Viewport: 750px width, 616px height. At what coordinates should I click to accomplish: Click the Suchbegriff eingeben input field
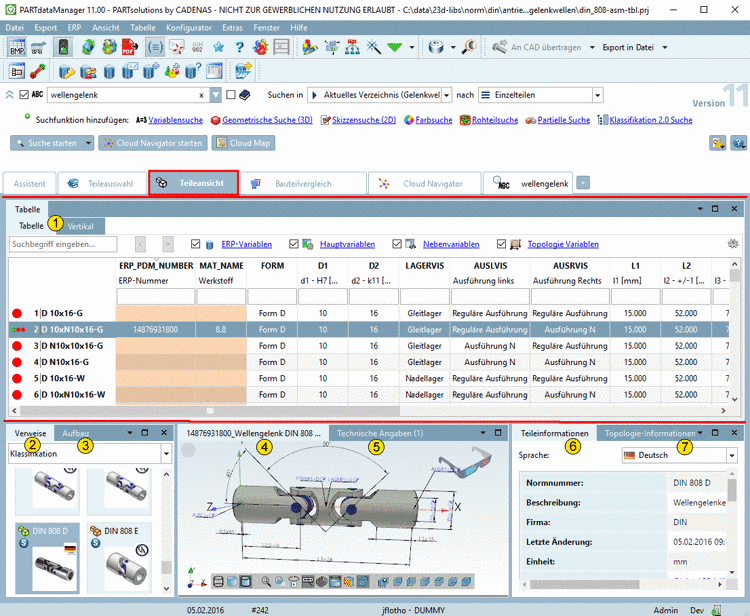click(x=63, y=244)
